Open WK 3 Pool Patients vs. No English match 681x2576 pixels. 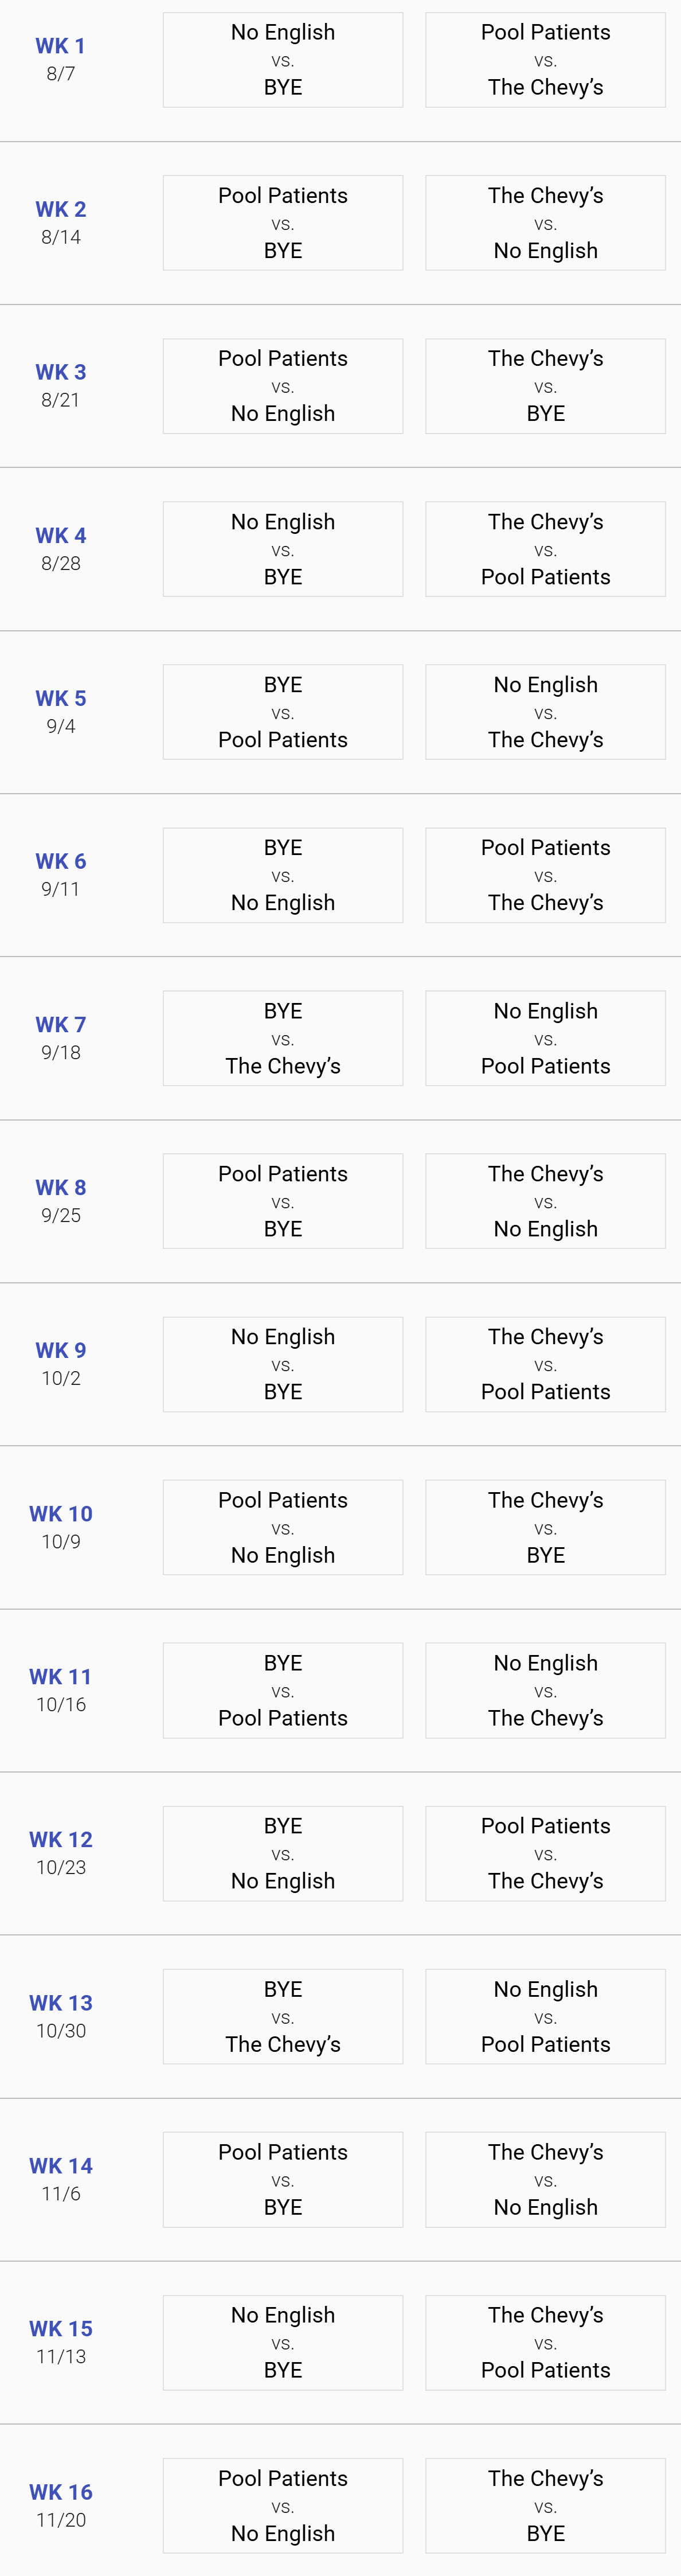click(x=283, y=386)
